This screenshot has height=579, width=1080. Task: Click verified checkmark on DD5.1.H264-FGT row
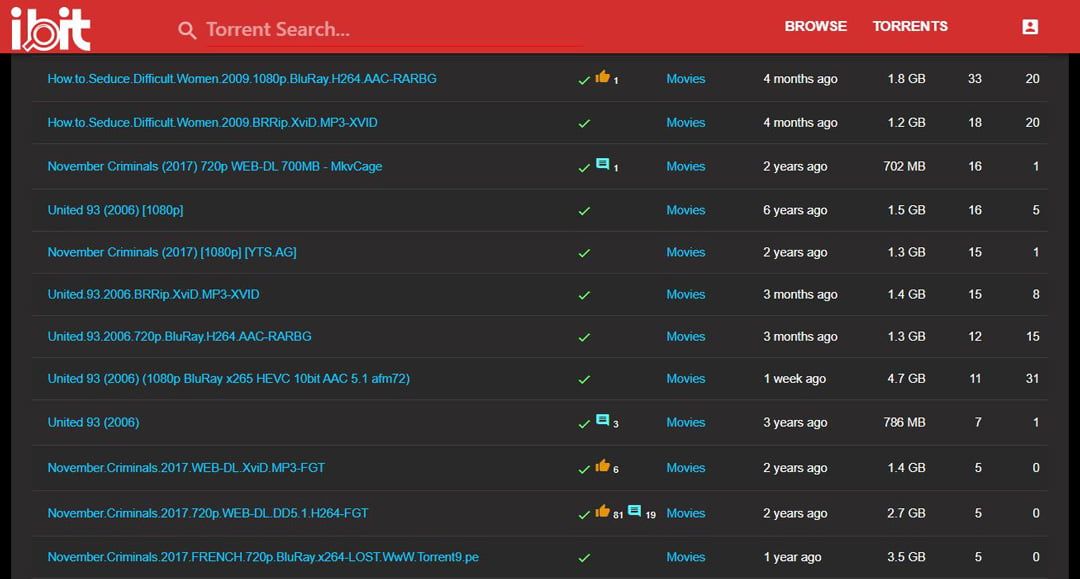click(584, 514)
